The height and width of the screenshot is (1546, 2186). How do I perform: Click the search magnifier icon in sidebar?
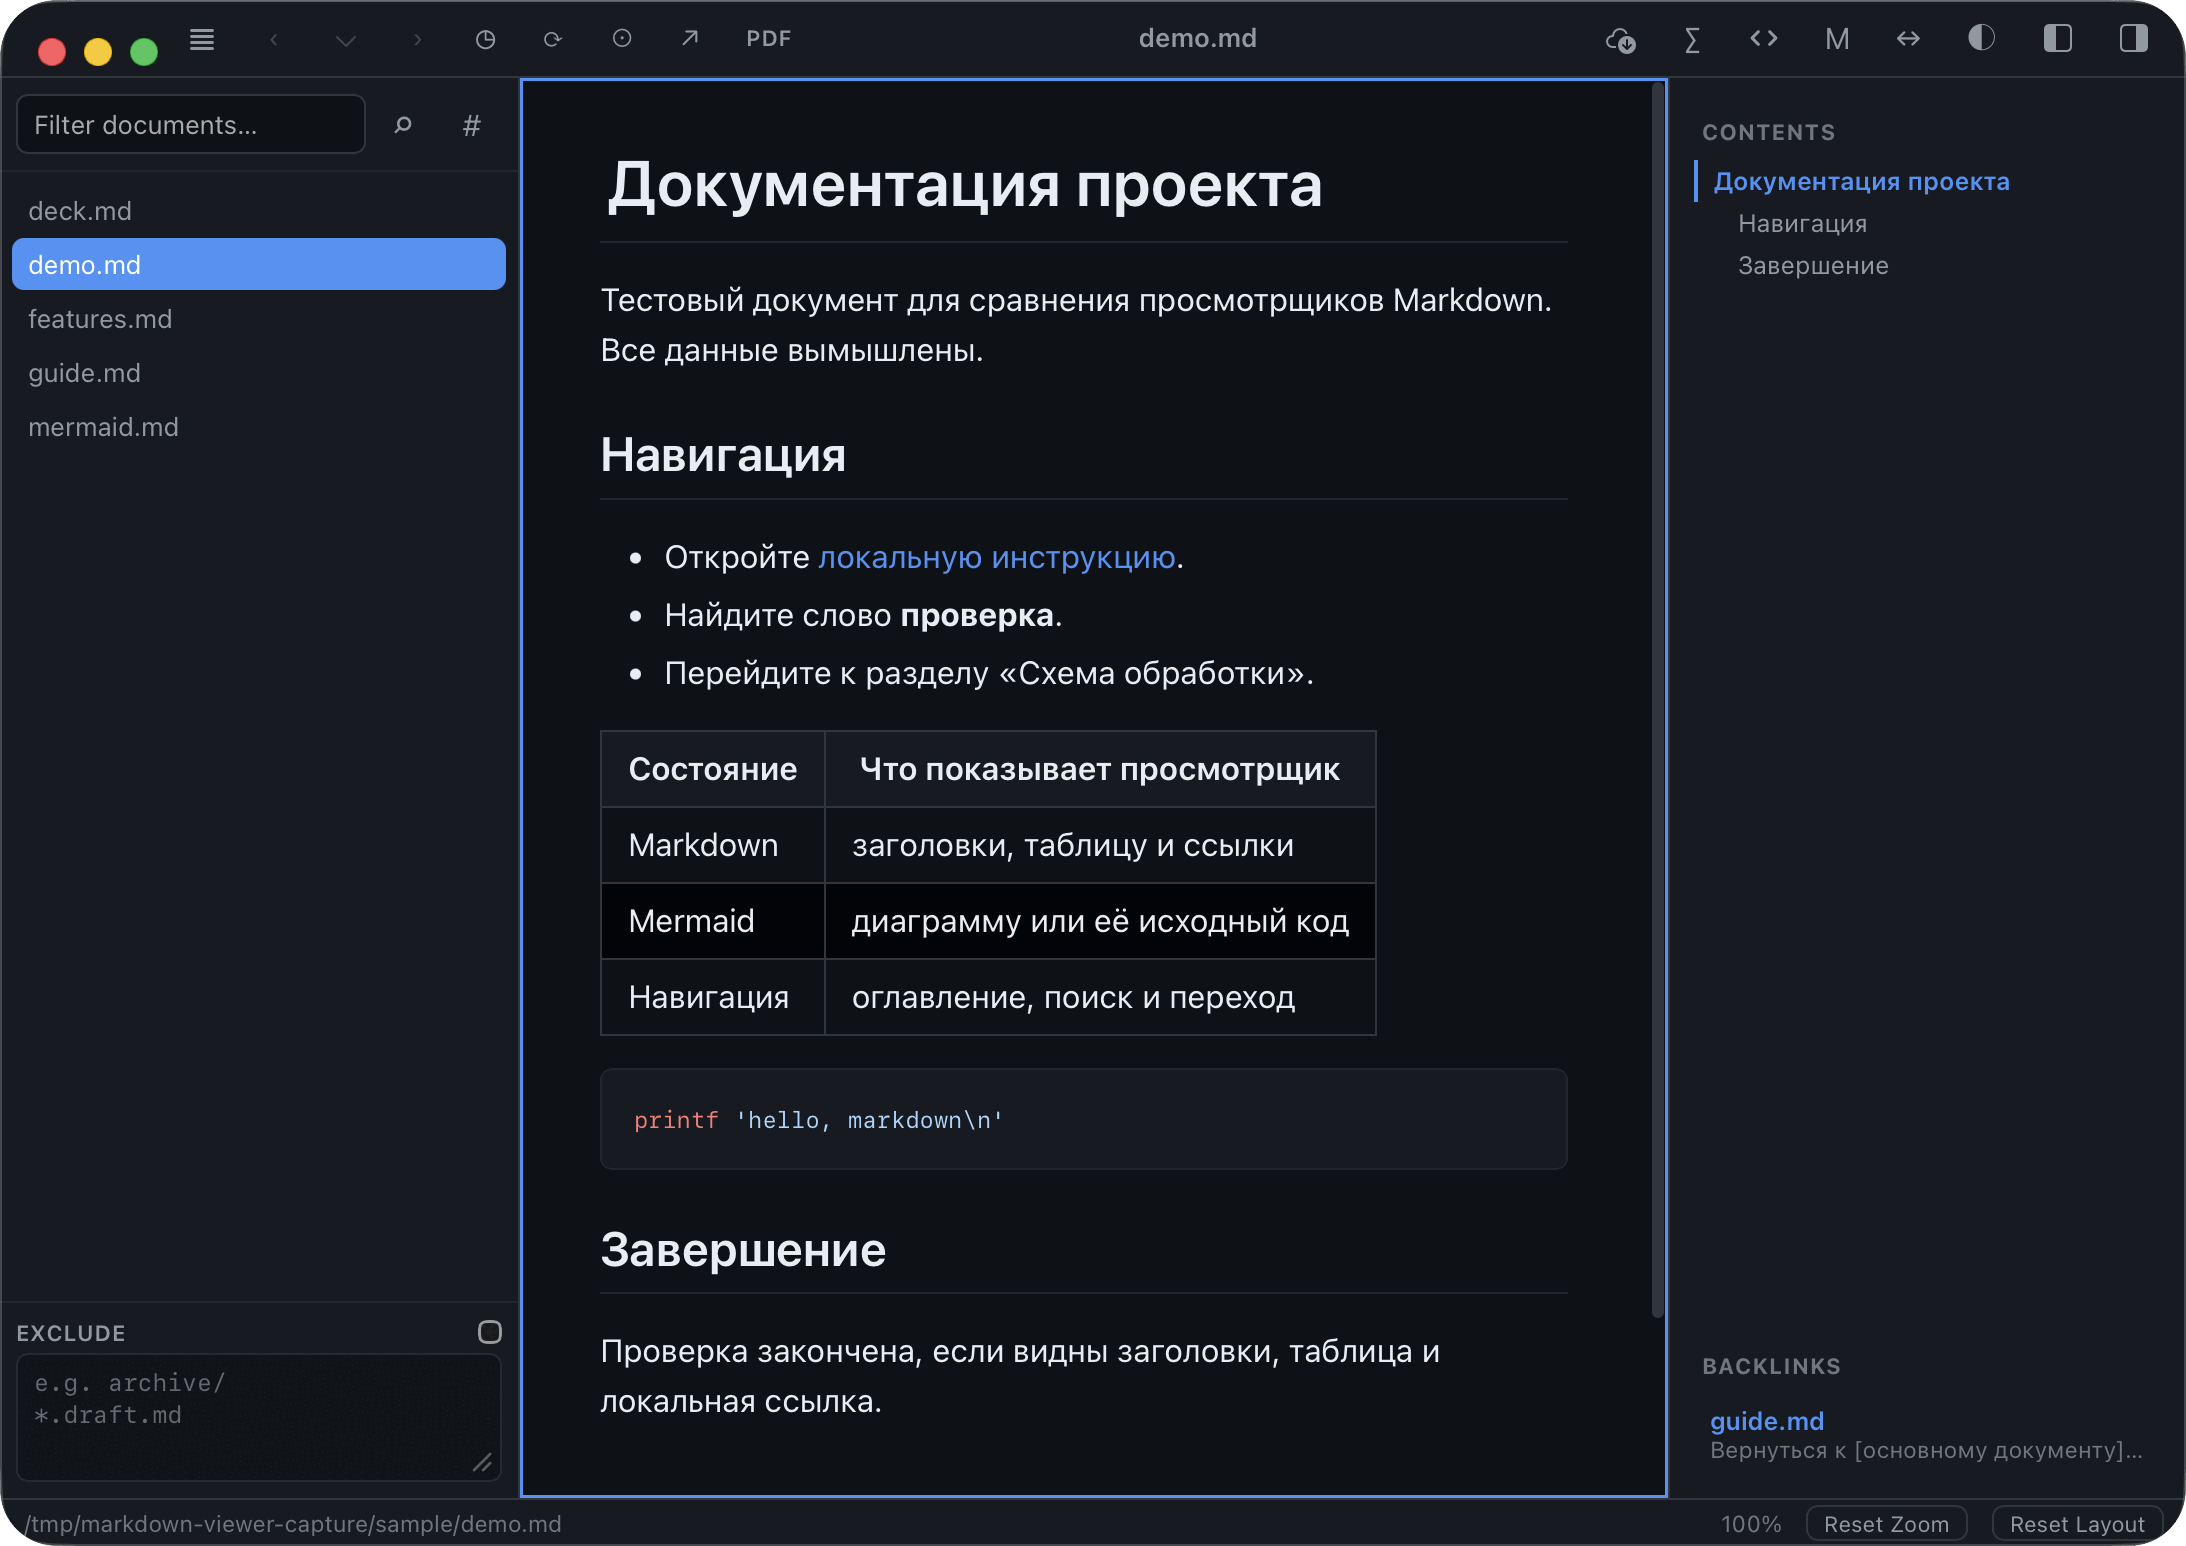click(403, 124)
